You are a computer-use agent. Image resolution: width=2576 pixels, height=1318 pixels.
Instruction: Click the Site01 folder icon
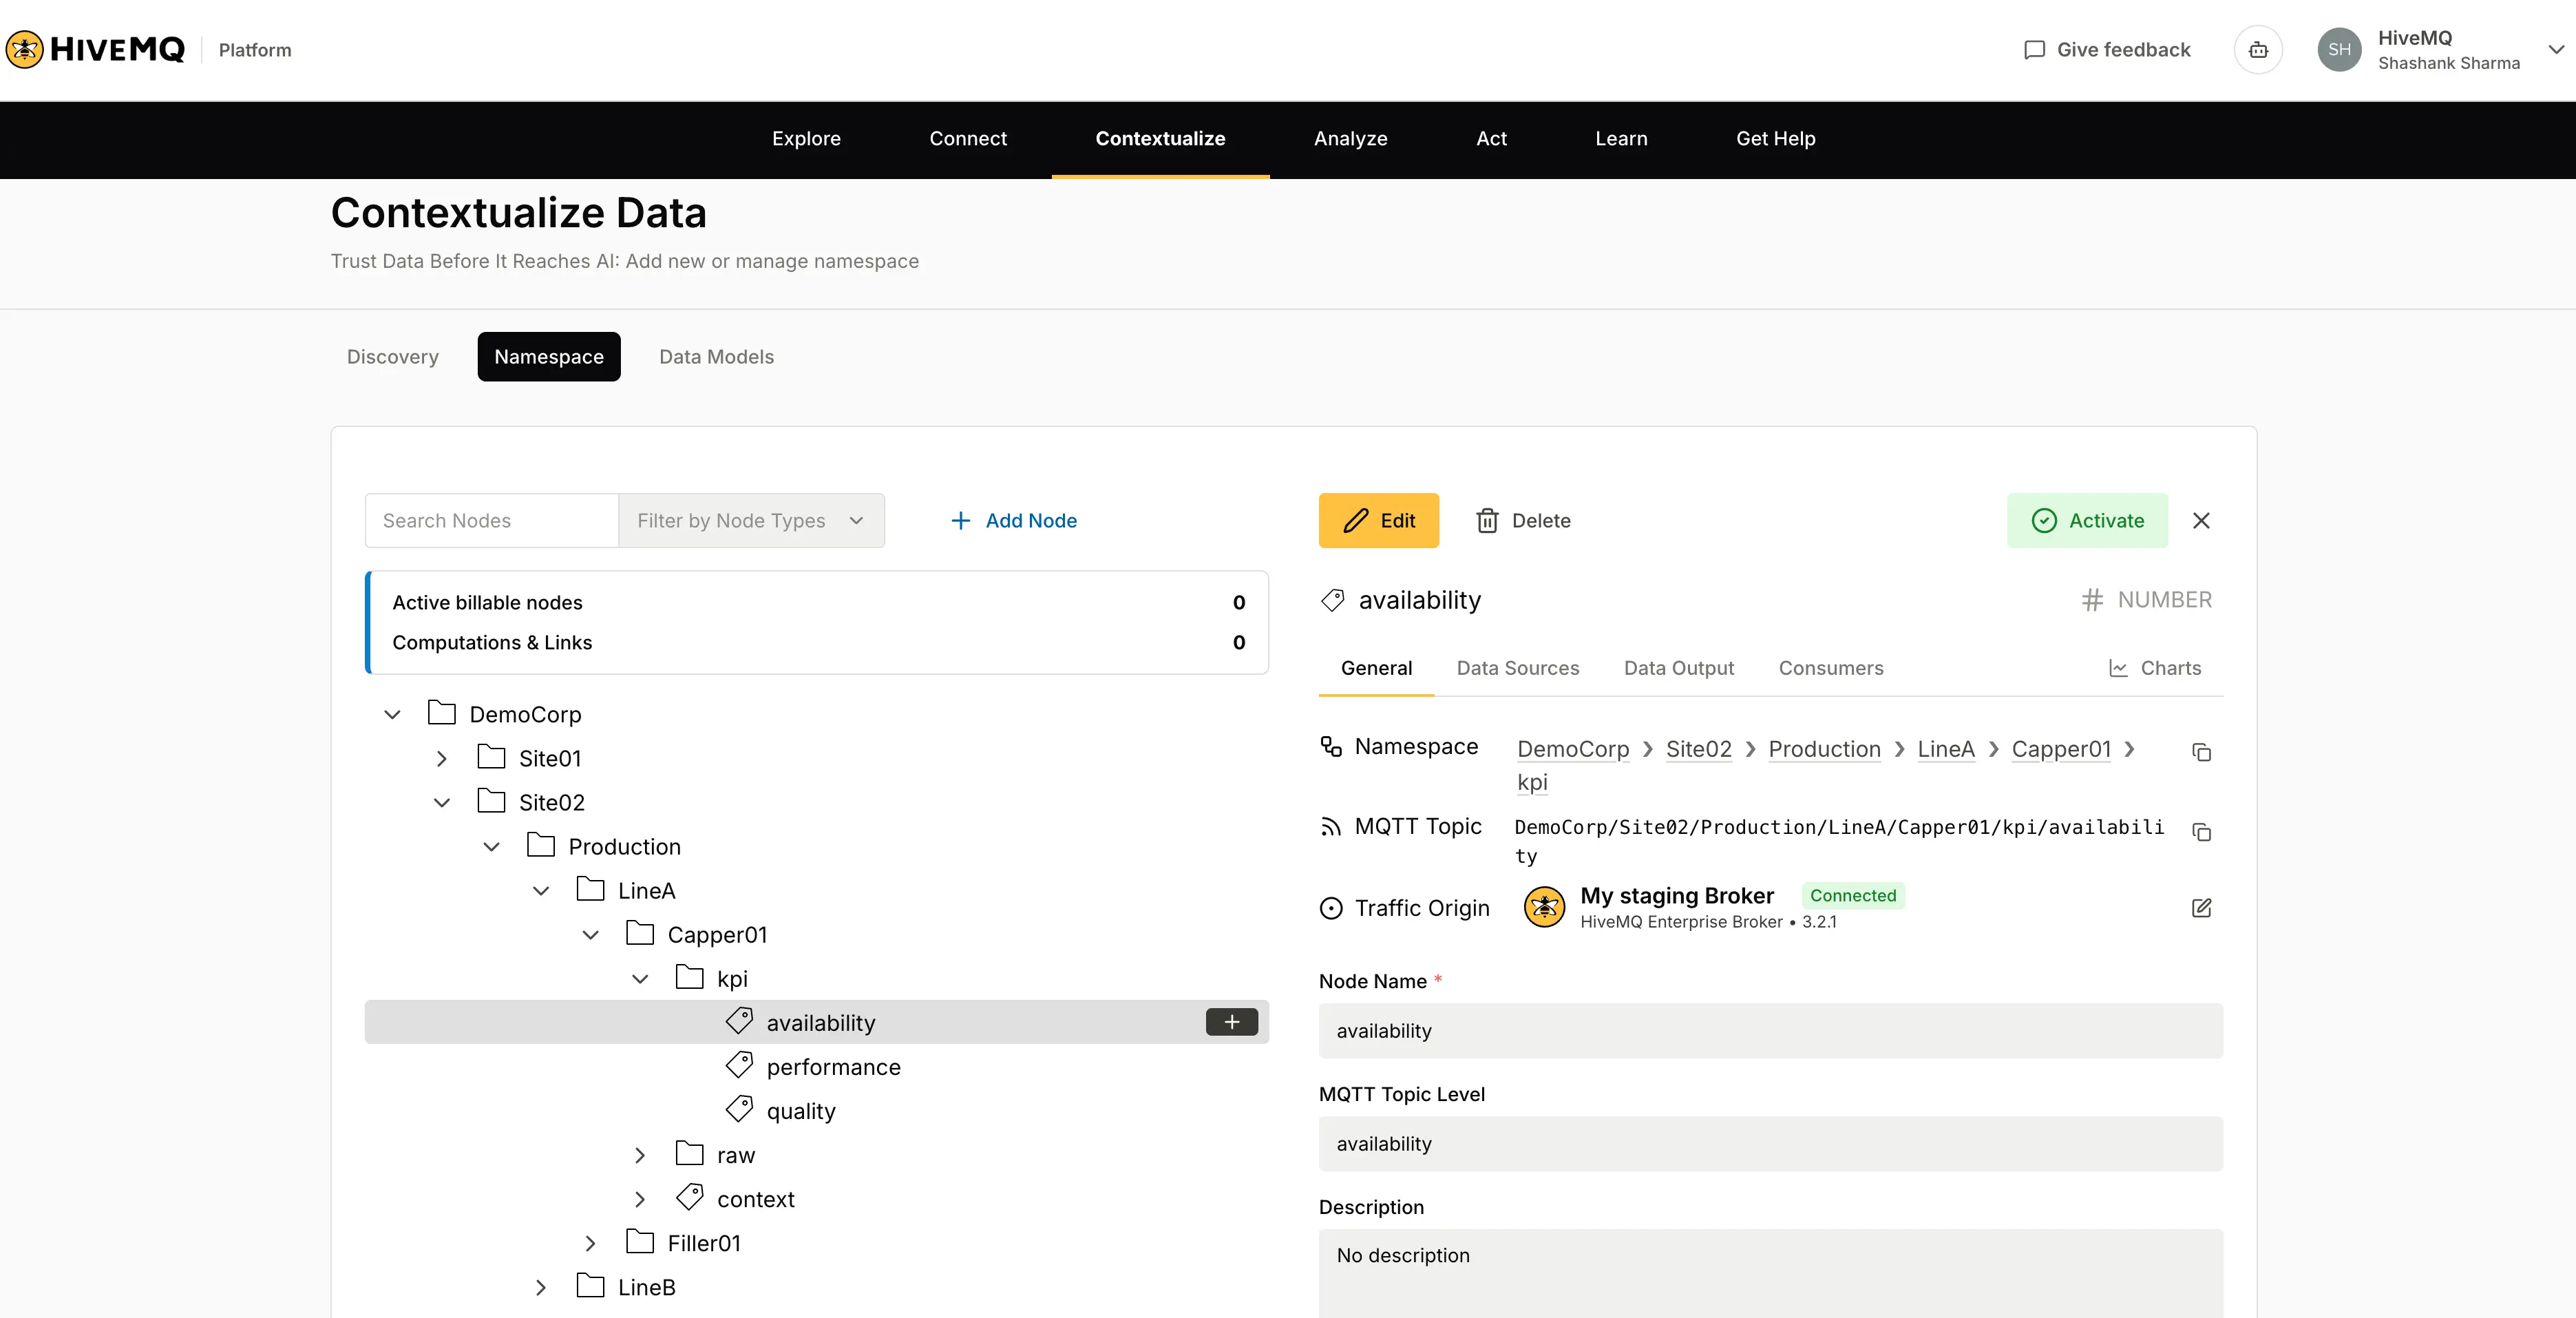click(x=491, y=756)
